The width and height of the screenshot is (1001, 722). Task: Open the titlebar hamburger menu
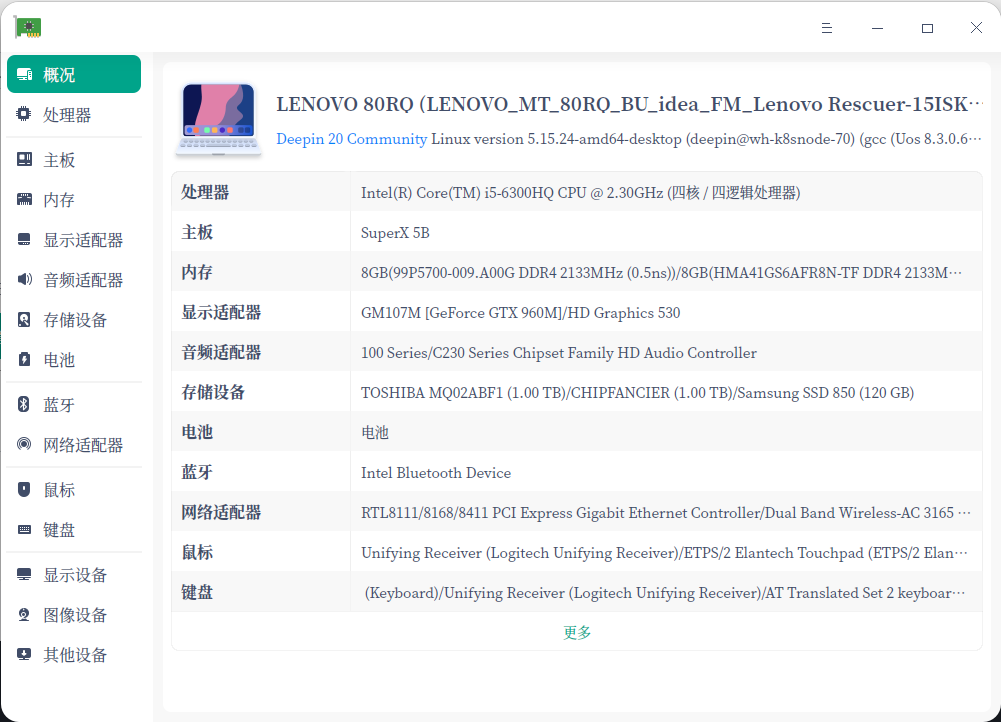point(826,28)
